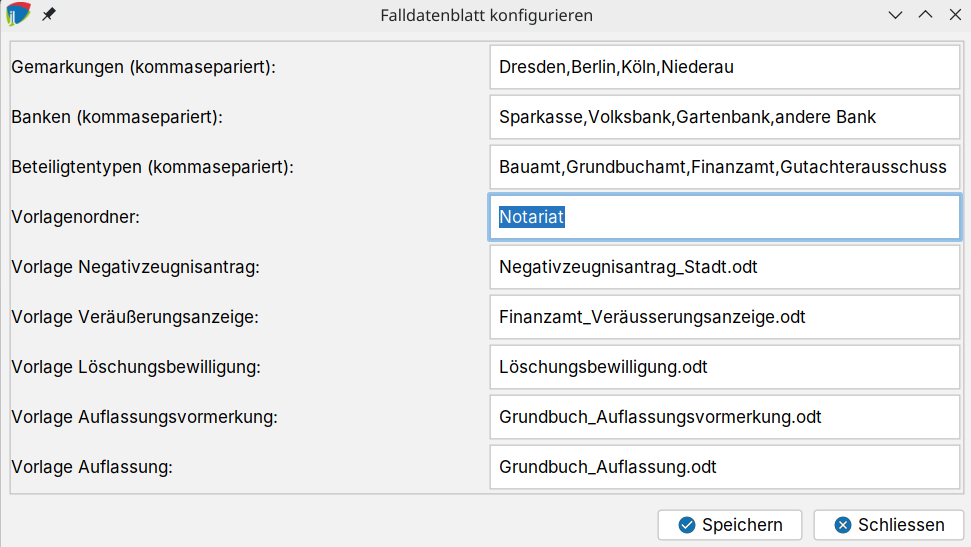Click the Schliessen button
The width and height of the screenshot is (971, 547).
click(889, 525)
